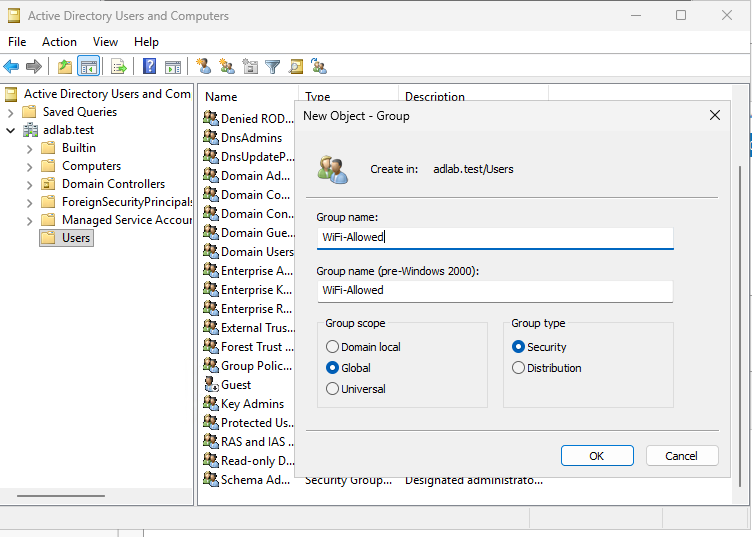This screenshot has width=752, height=537.
Task: Open Help using the question mark icon
Action: click(150, 66)
